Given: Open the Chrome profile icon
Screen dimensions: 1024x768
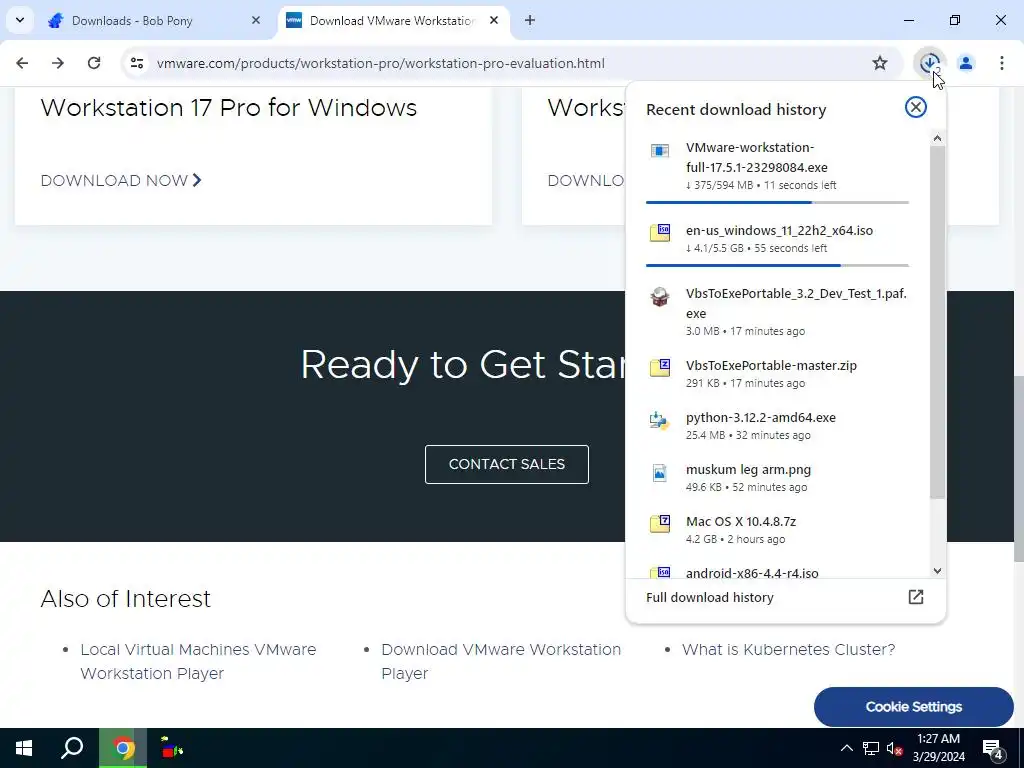Looking at the screenshot, I should pyautogui.click(x=965, y=63).
